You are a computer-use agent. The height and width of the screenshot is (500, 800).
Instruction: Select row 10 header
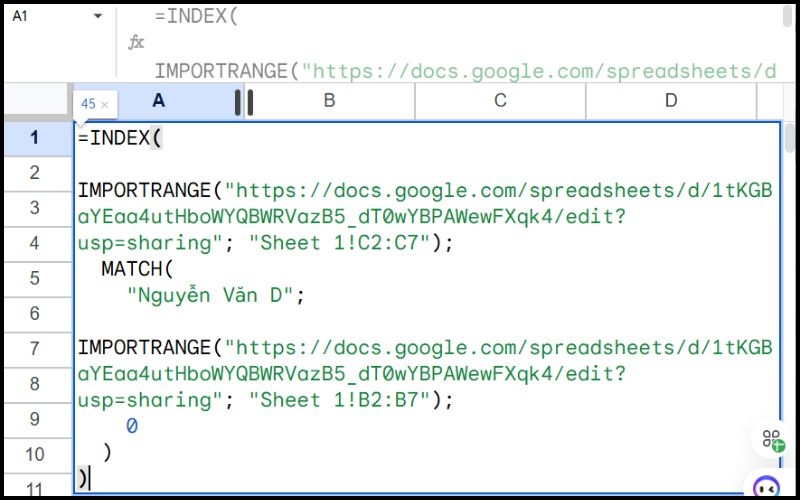point(34,454)
